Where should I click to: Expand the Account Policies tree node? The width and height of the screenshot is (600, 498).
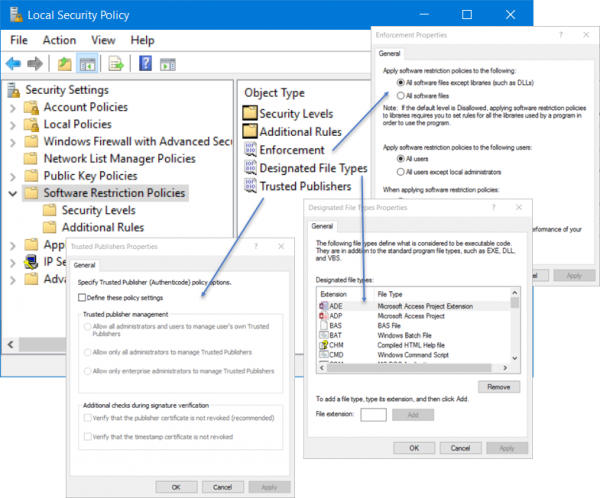12,107
